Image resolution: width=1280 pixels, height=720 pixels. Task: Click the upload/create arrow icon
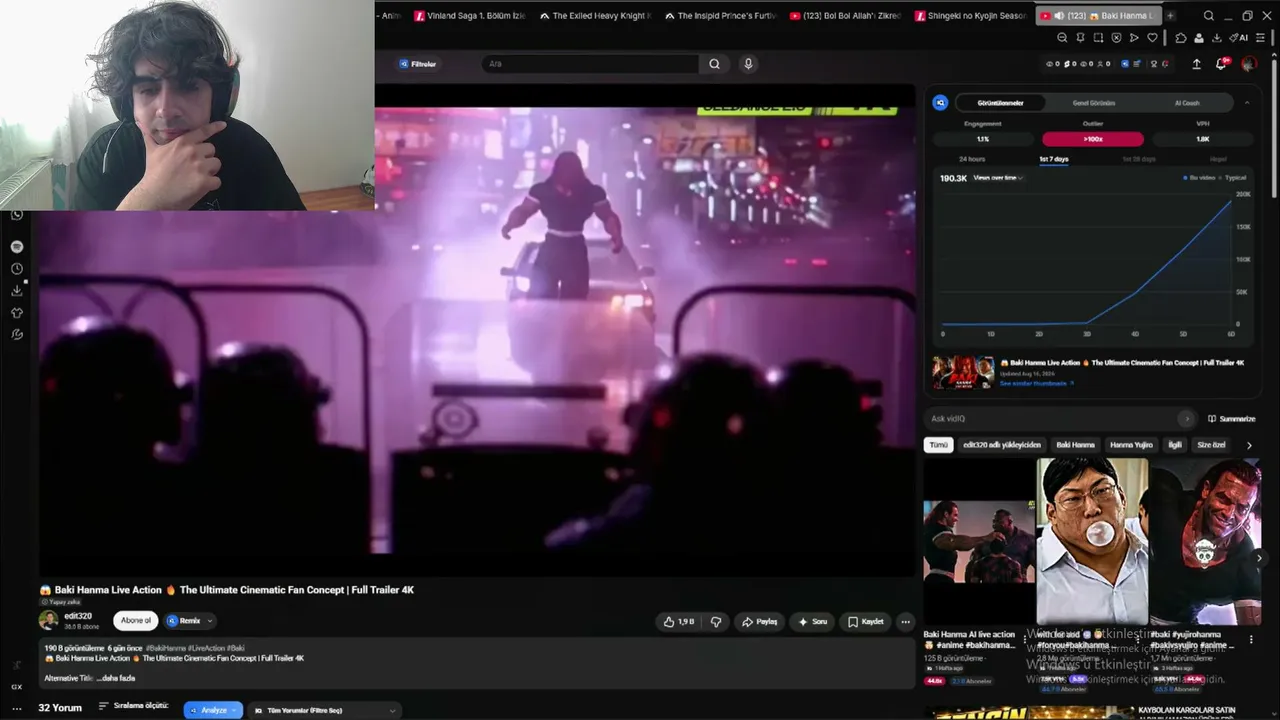[x=1196, y=64]
